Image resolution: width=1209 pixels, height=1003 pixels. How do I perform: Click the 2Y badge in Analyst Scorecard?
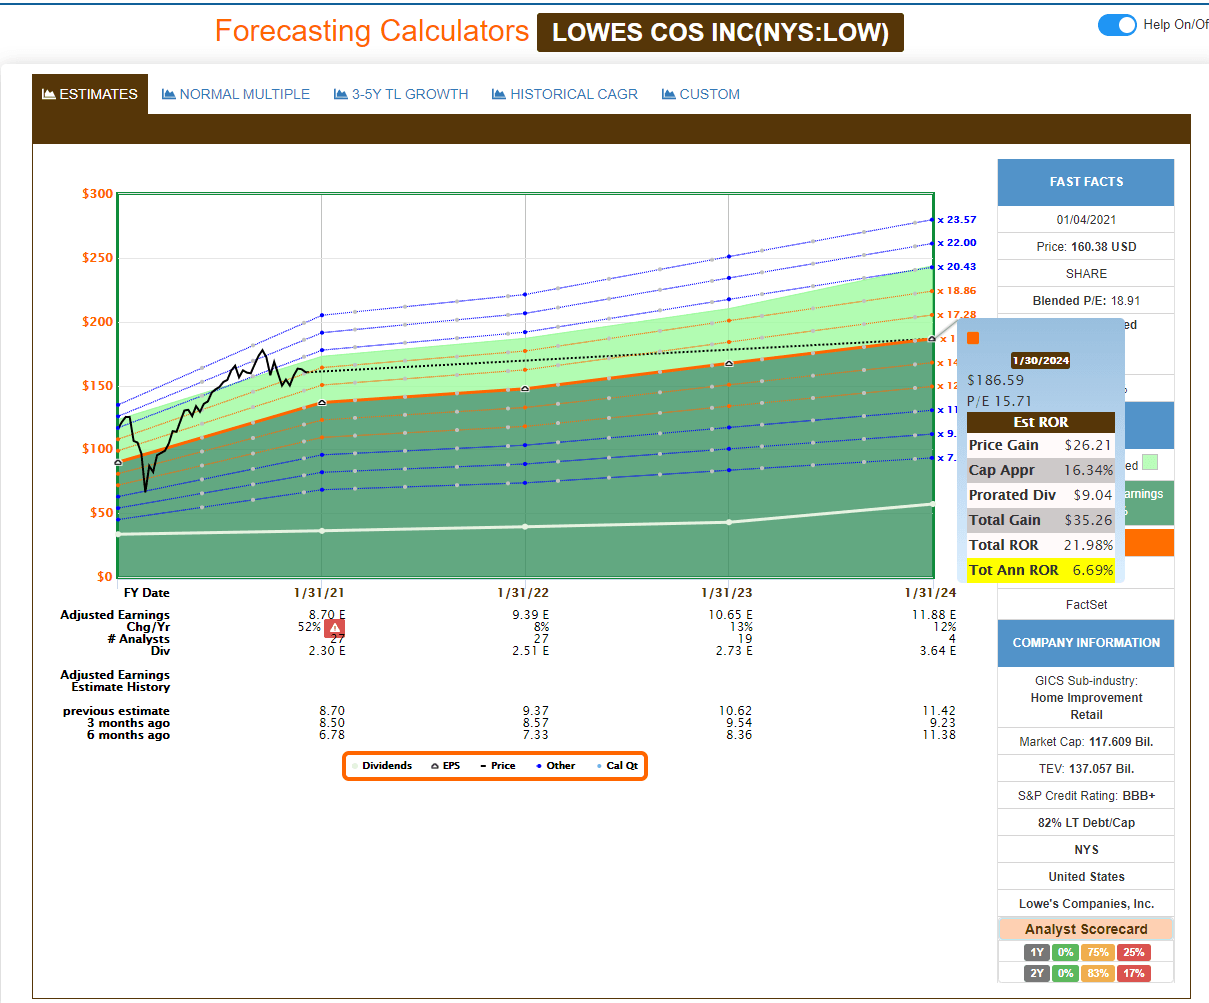(1036, 973)
